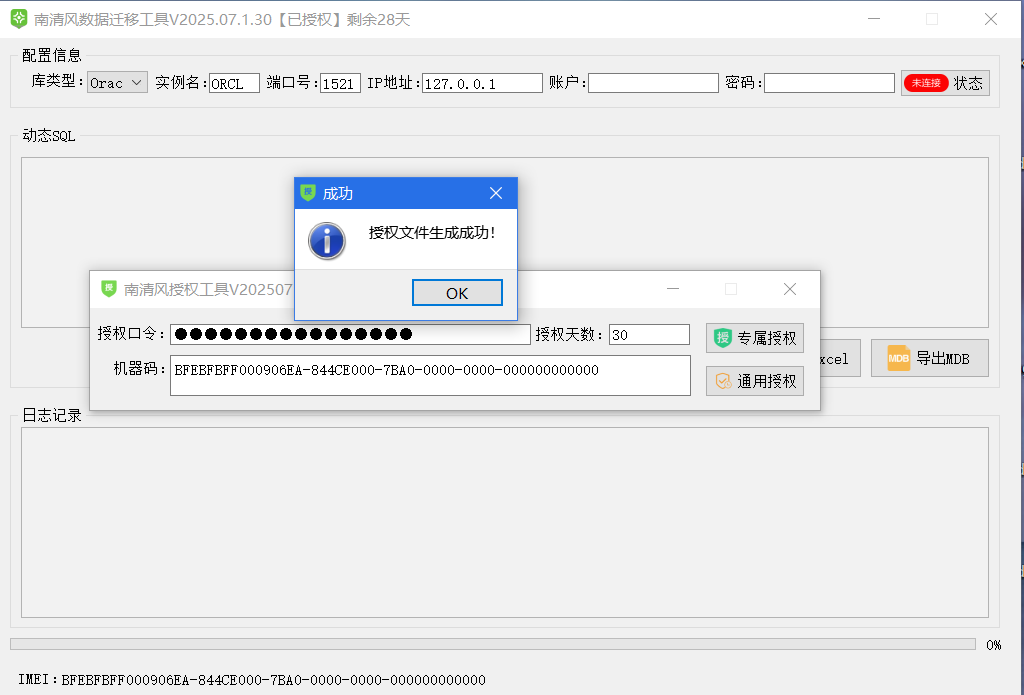This screenshot has width=1024, height=695.
Task: Click the 机器码 machine code field
Action: 430,375
